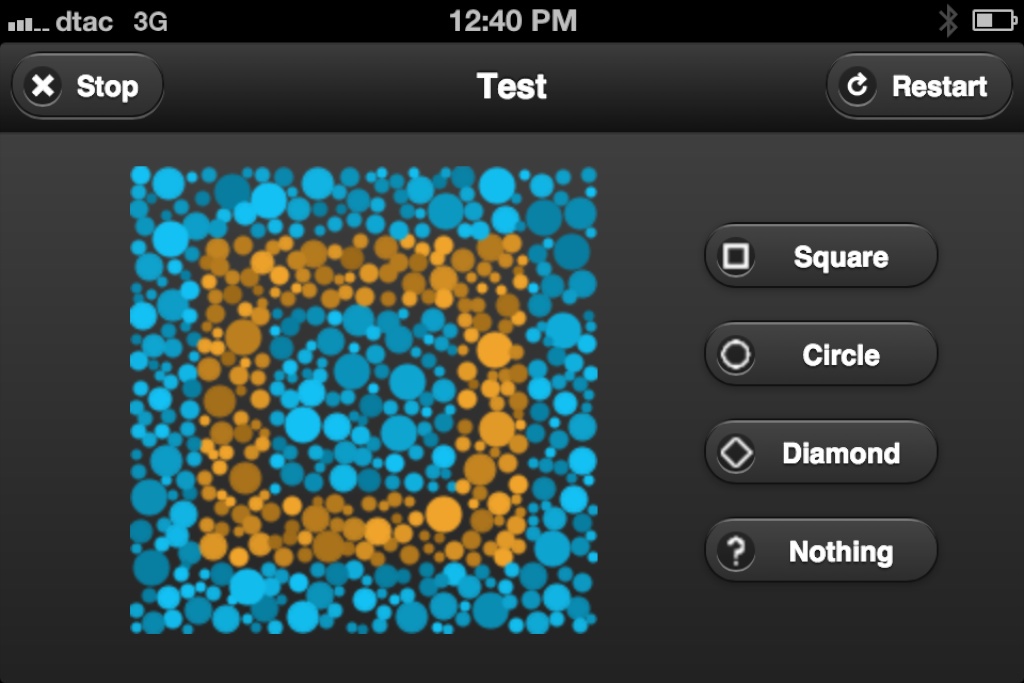
Task: Choose the Circle answer label
Action: 841,355
